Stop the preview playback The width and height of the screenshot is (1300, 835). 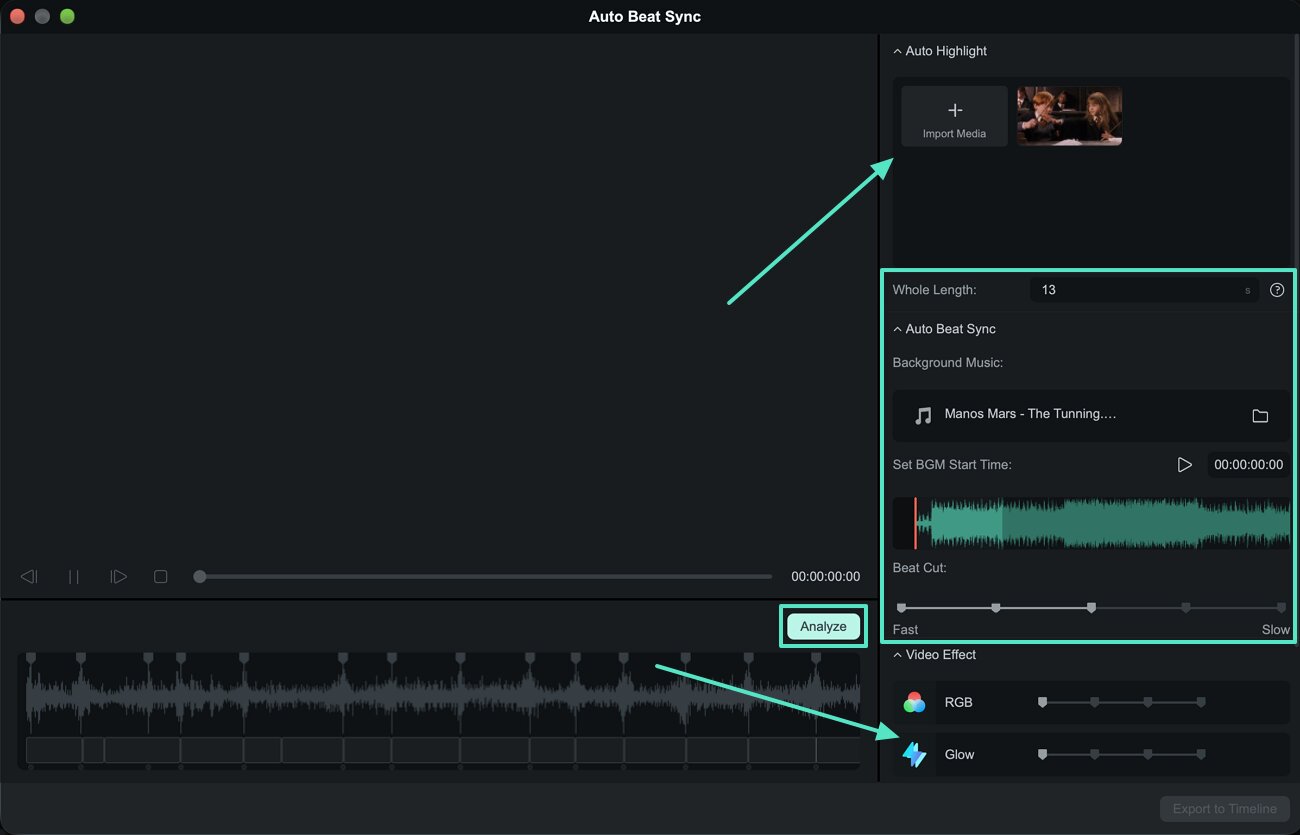(160, 577)
